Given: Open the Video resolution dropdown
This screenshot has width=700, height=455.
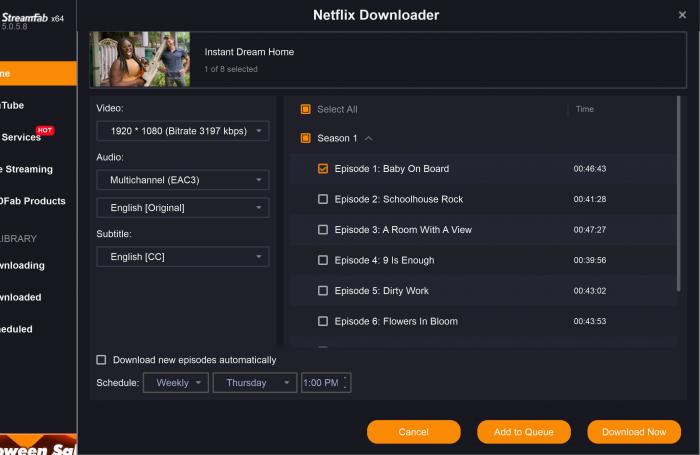Looking at the screenshot, I should (183, 131).
